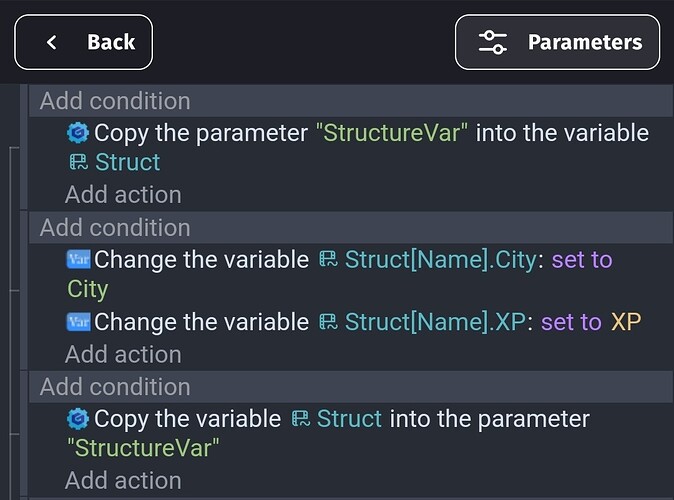
Task: Click 'Add condition' above Copy the variable action
Action: (x=115, y=387)
